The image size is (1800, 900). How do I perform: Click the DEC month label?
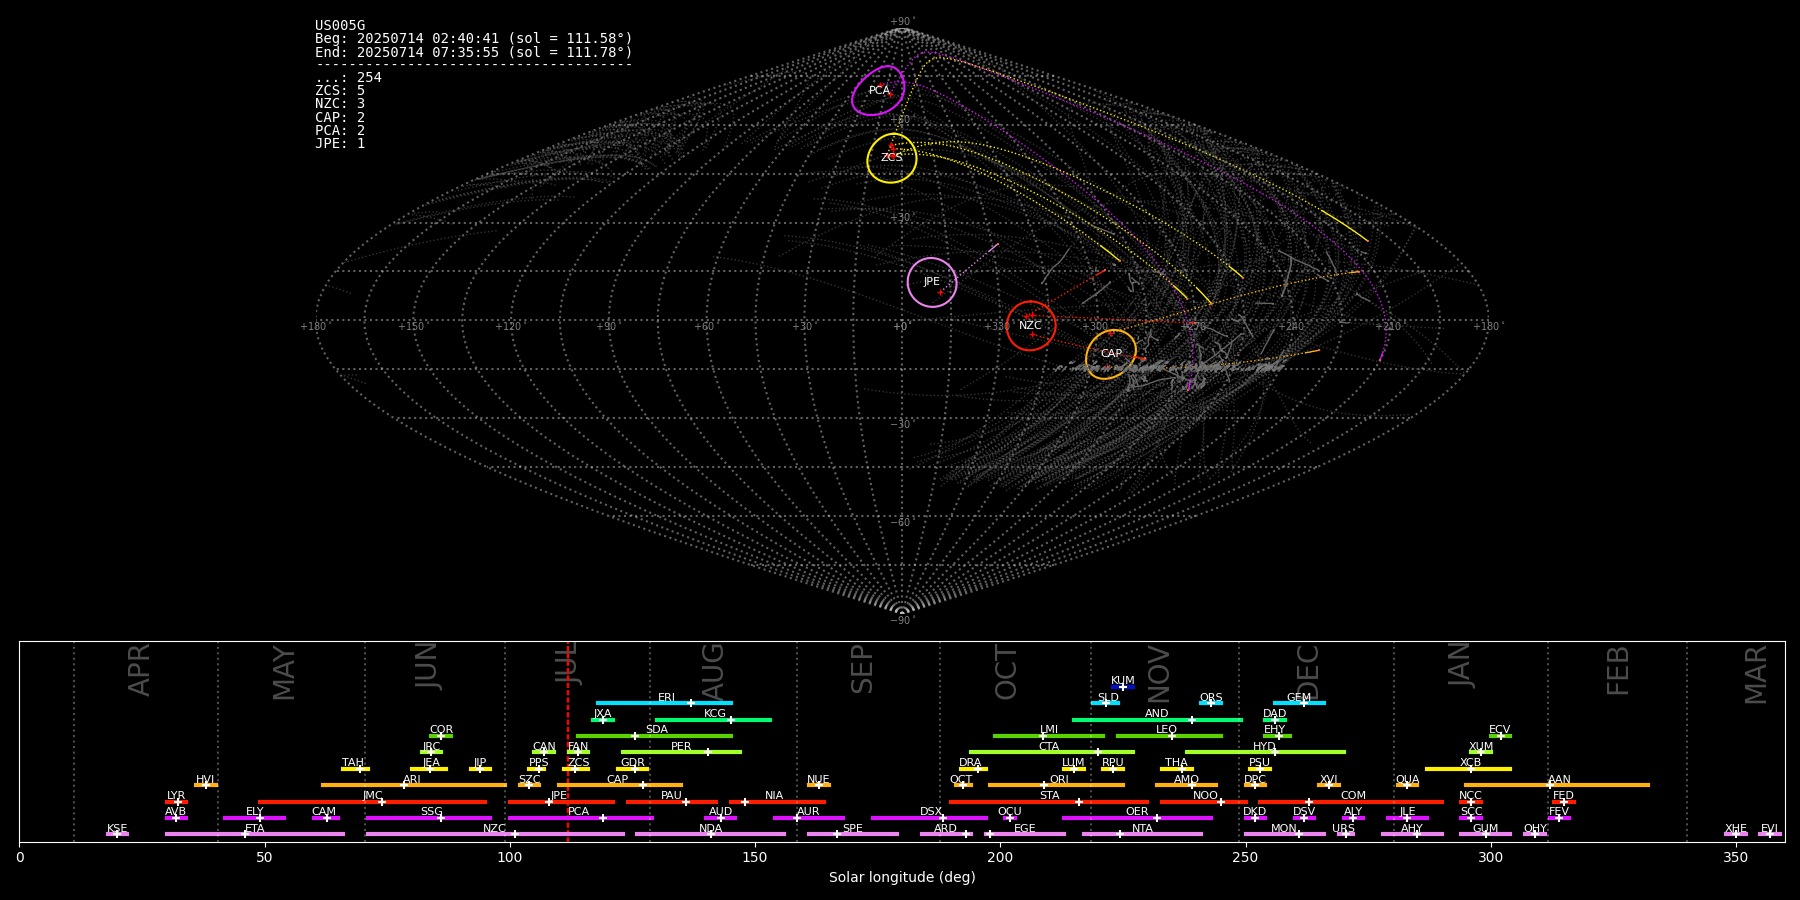[x=1309, y=672]
